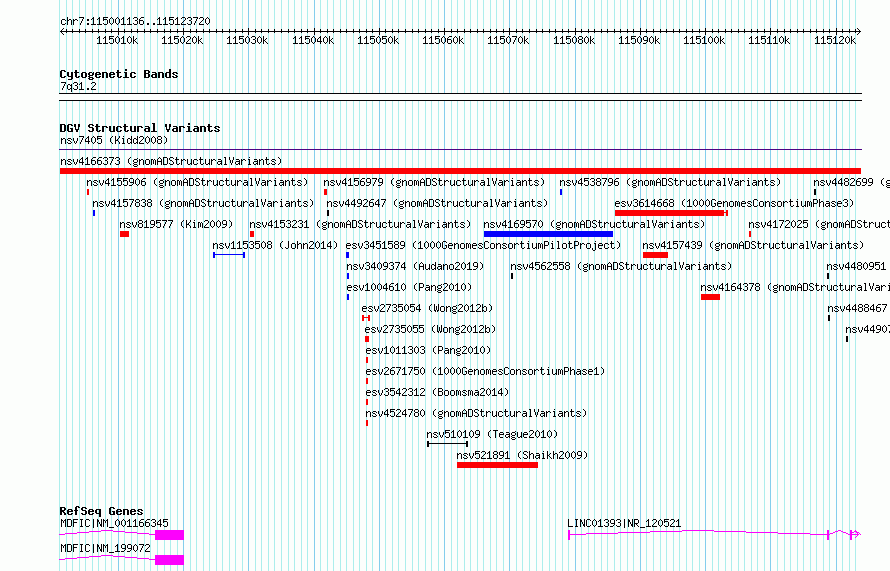
Task: Click the ruler's left arrowhead
Action: pos(62,32)
